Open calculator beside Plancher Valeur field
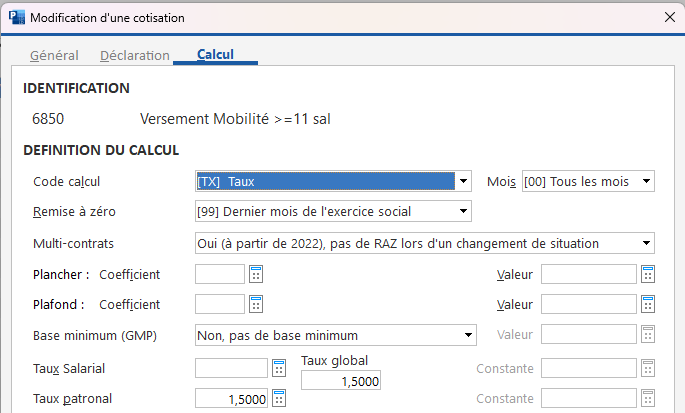 [648, 274]
